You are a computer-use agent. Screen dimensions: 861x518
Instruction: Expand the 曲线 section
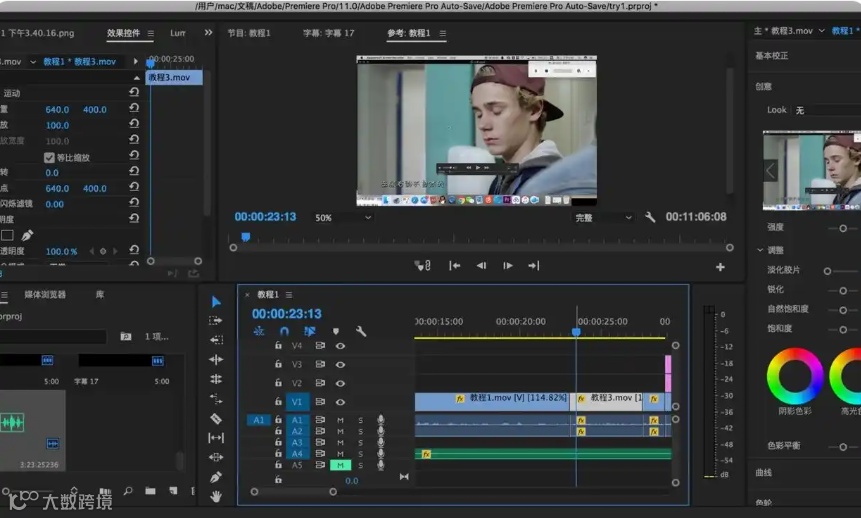coord(764,472)
